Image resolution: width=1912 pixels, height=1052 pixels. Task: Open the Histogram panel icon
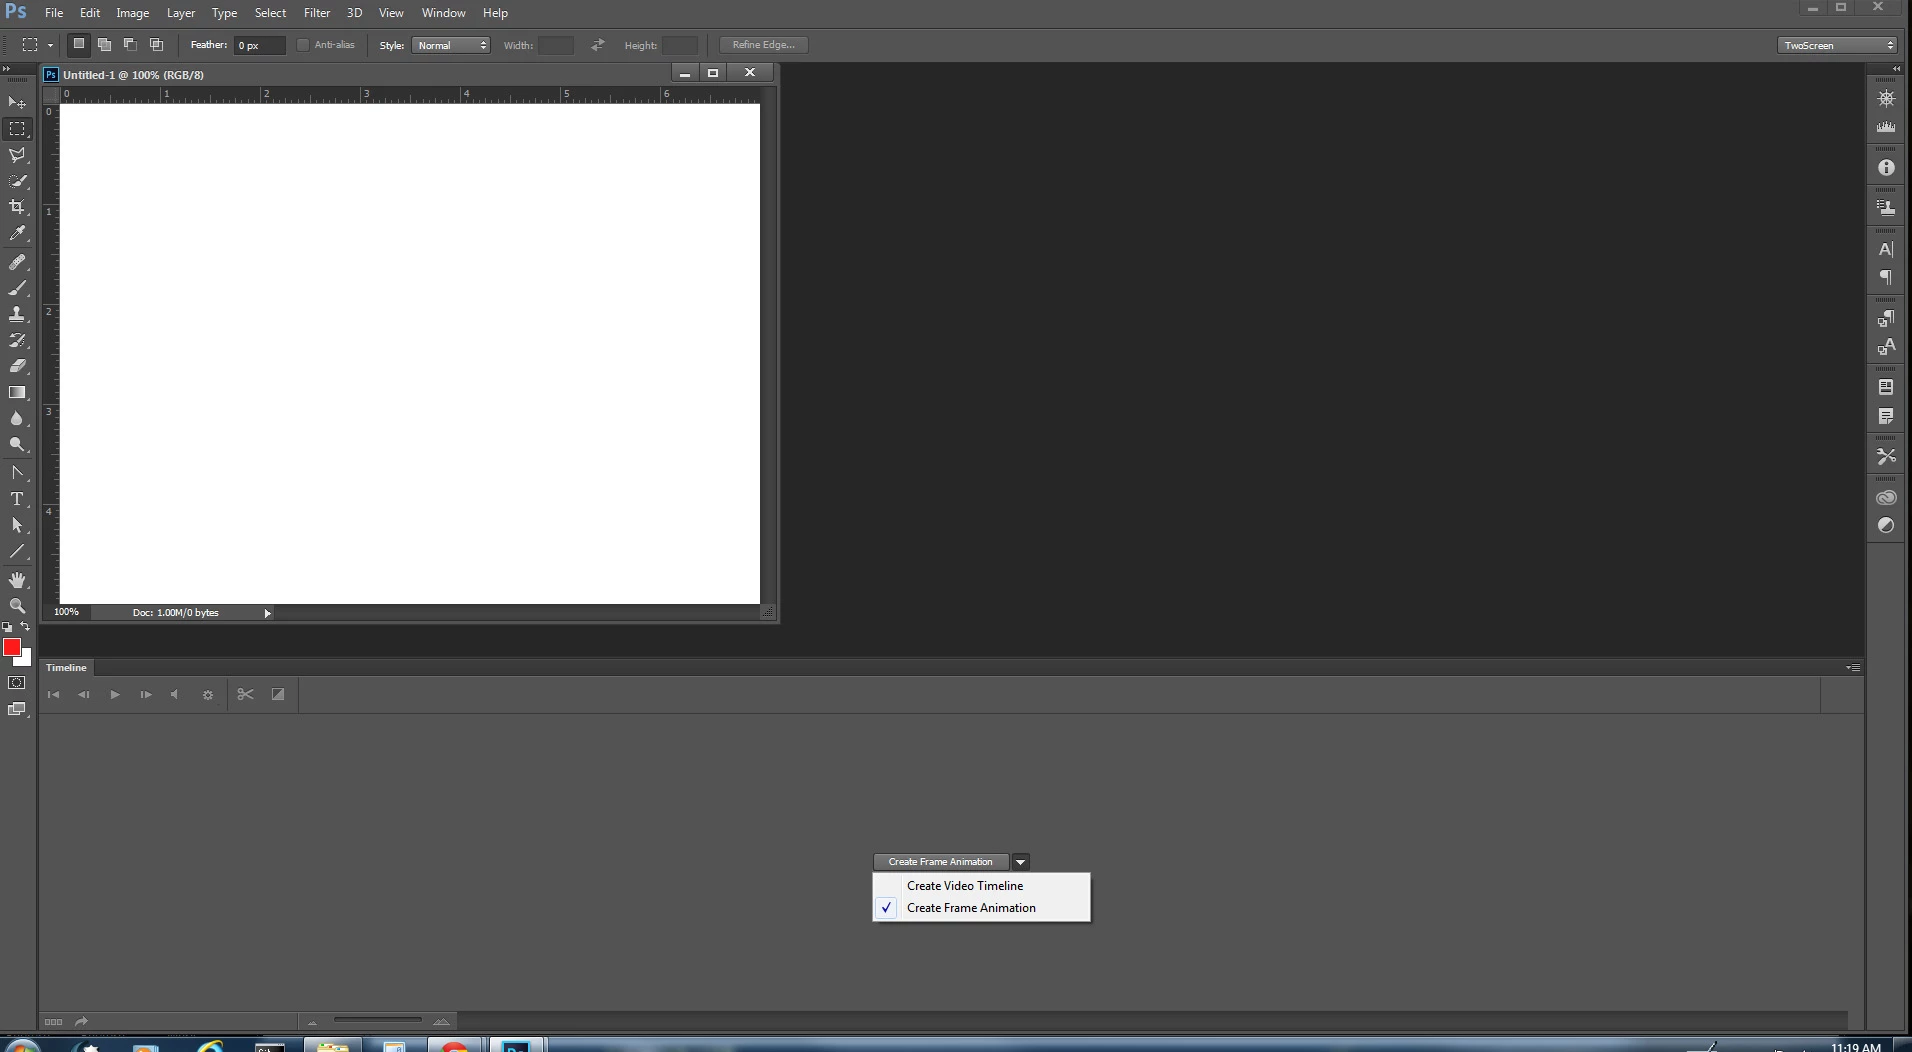1886,127
